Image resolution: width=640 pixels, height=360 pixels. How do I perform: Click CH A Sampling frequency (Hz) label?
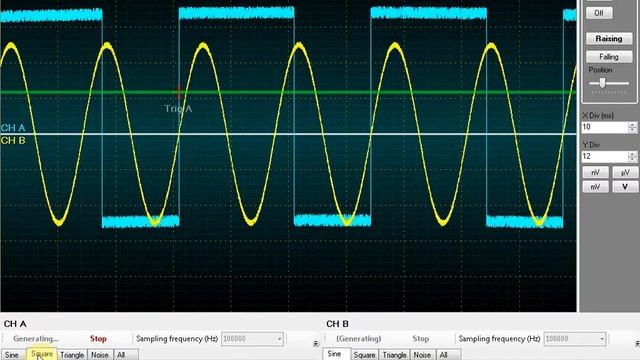(177, 339)
